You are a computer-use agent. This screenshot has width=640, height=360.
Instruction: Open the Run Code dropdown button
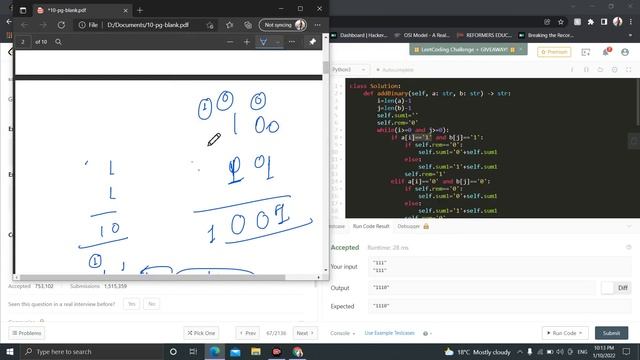564,333
